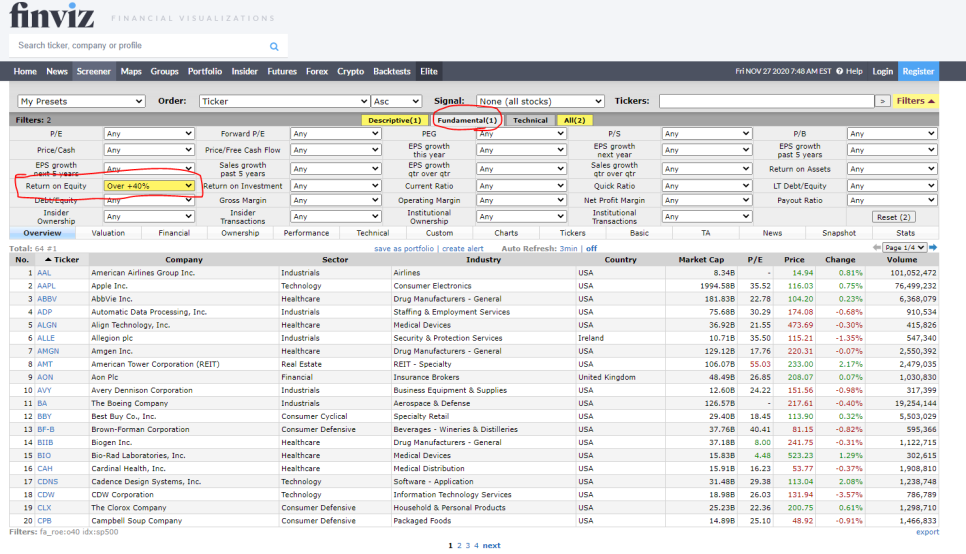This screenshot has height=554, width=966.
Task: Open the P/E filter dropdown
Action: 148,133
